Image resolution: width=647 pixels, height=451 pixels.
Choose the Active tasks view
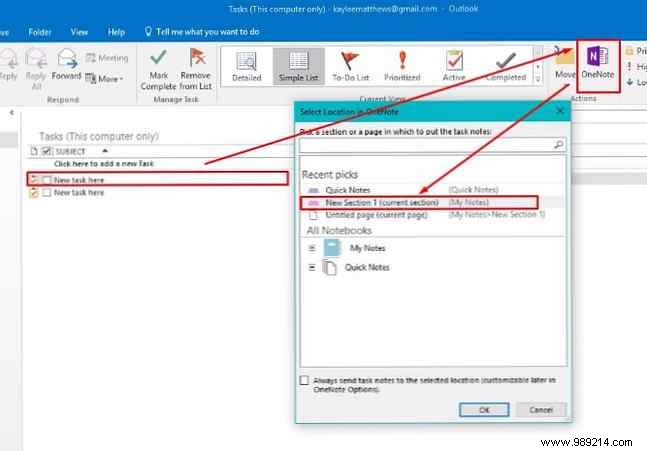454,66
